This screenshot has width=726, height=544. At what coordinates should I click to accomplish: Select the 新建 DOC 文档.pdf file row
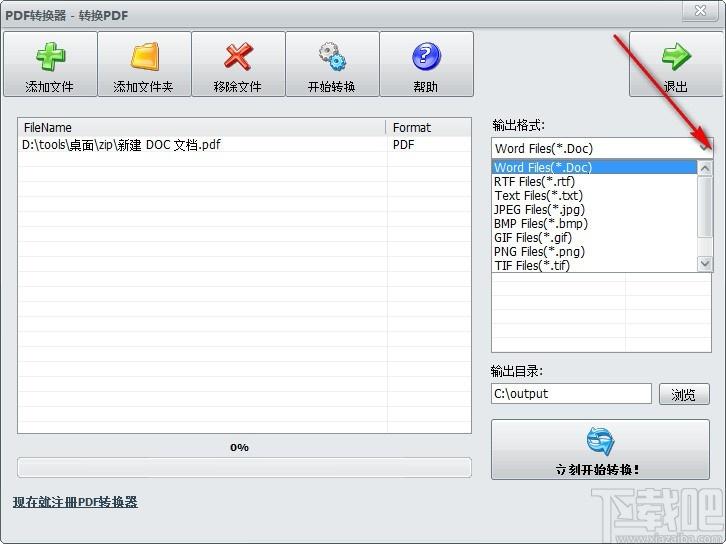pos(244,145)
